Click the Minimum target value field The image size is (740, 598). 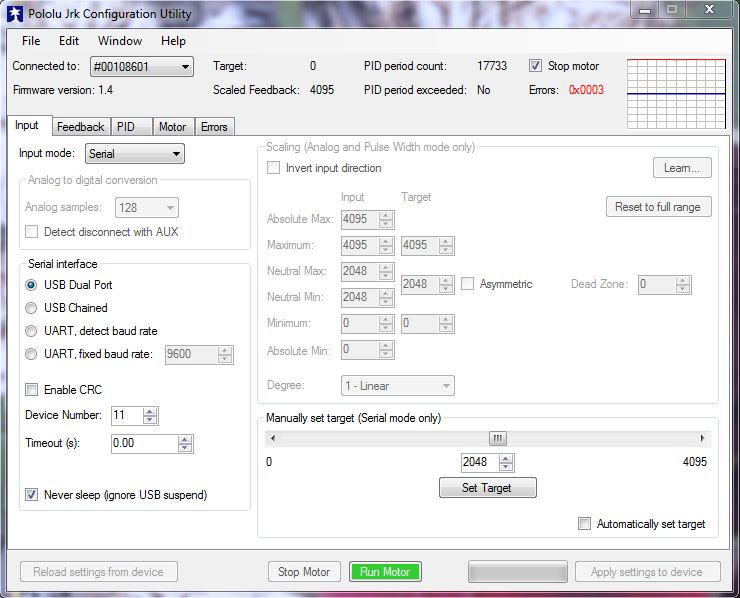coord(420,323)
